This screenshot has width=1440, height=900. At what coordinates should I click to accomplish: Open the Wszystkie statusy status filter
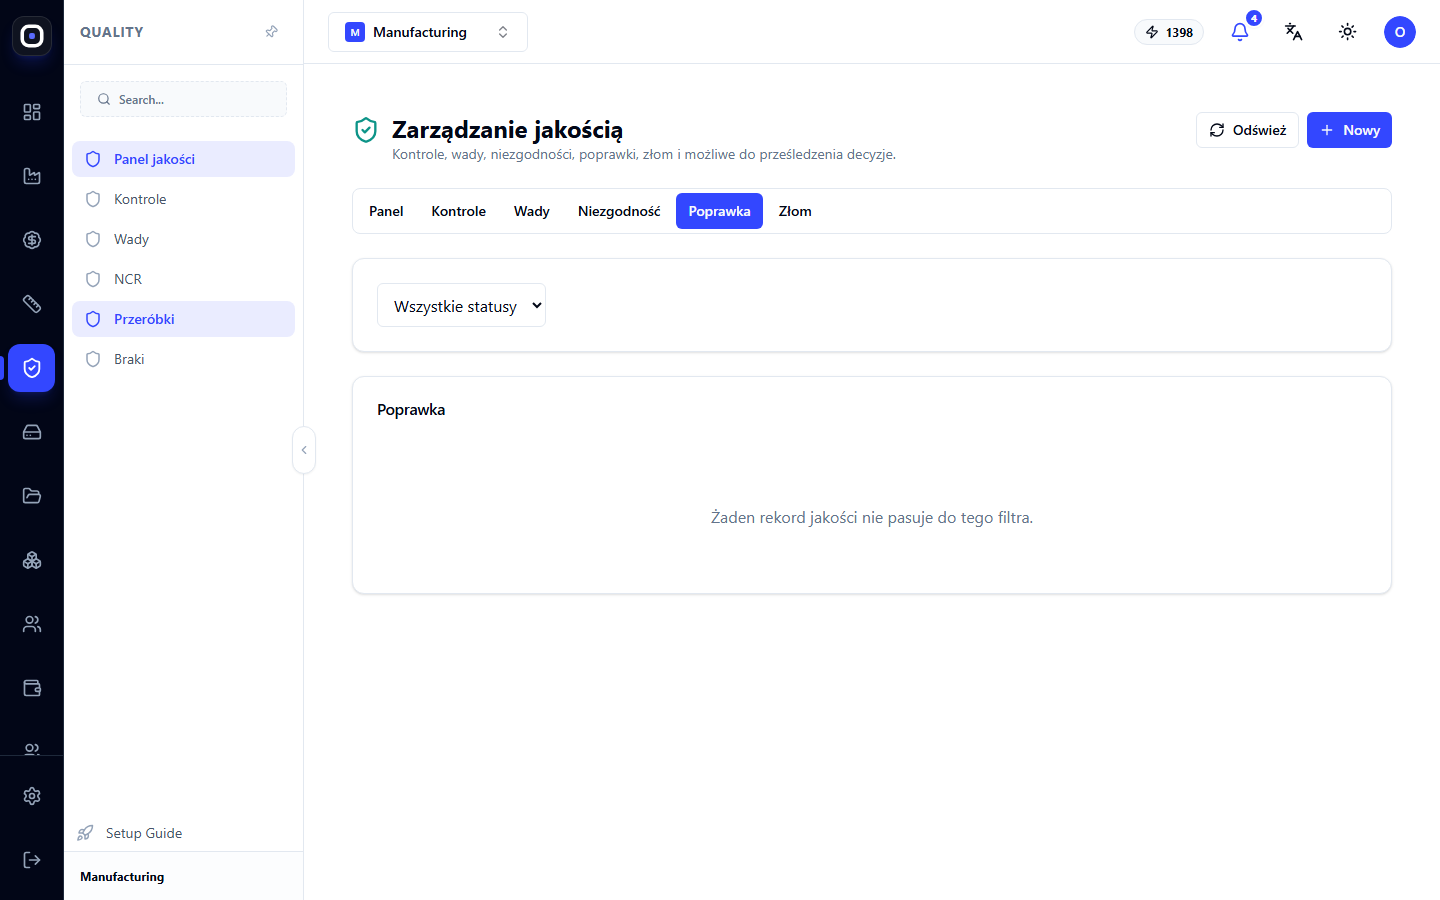461,305
